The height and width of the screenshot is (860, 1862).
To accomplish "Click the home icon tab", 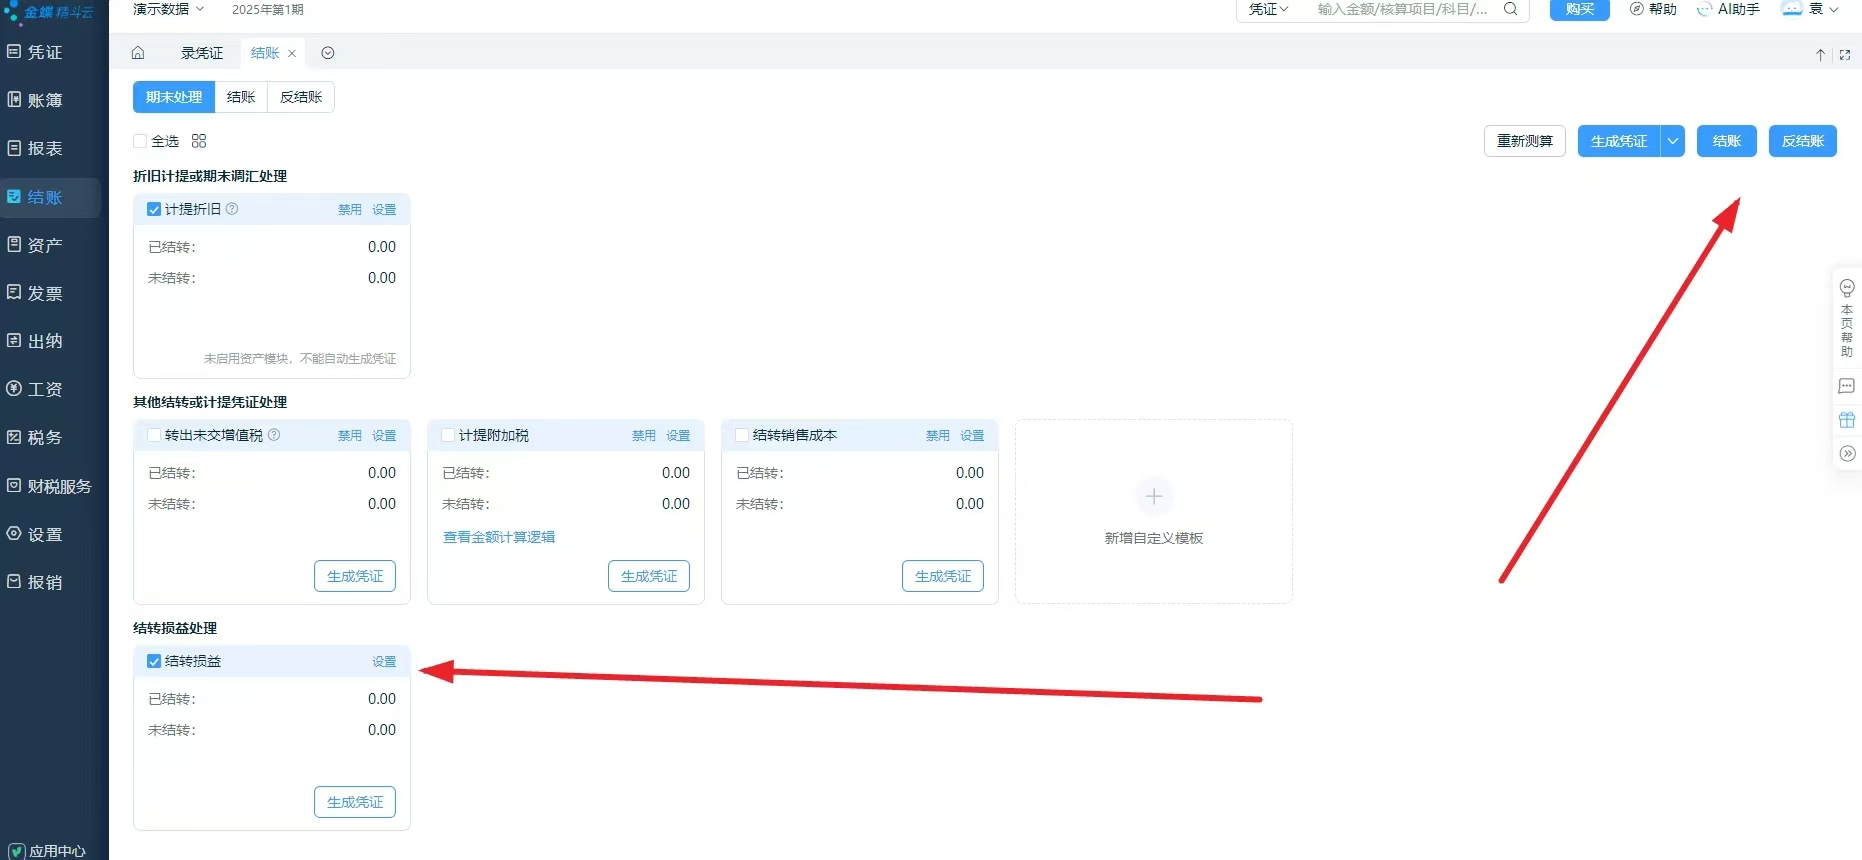I will [x=138, y=53].
